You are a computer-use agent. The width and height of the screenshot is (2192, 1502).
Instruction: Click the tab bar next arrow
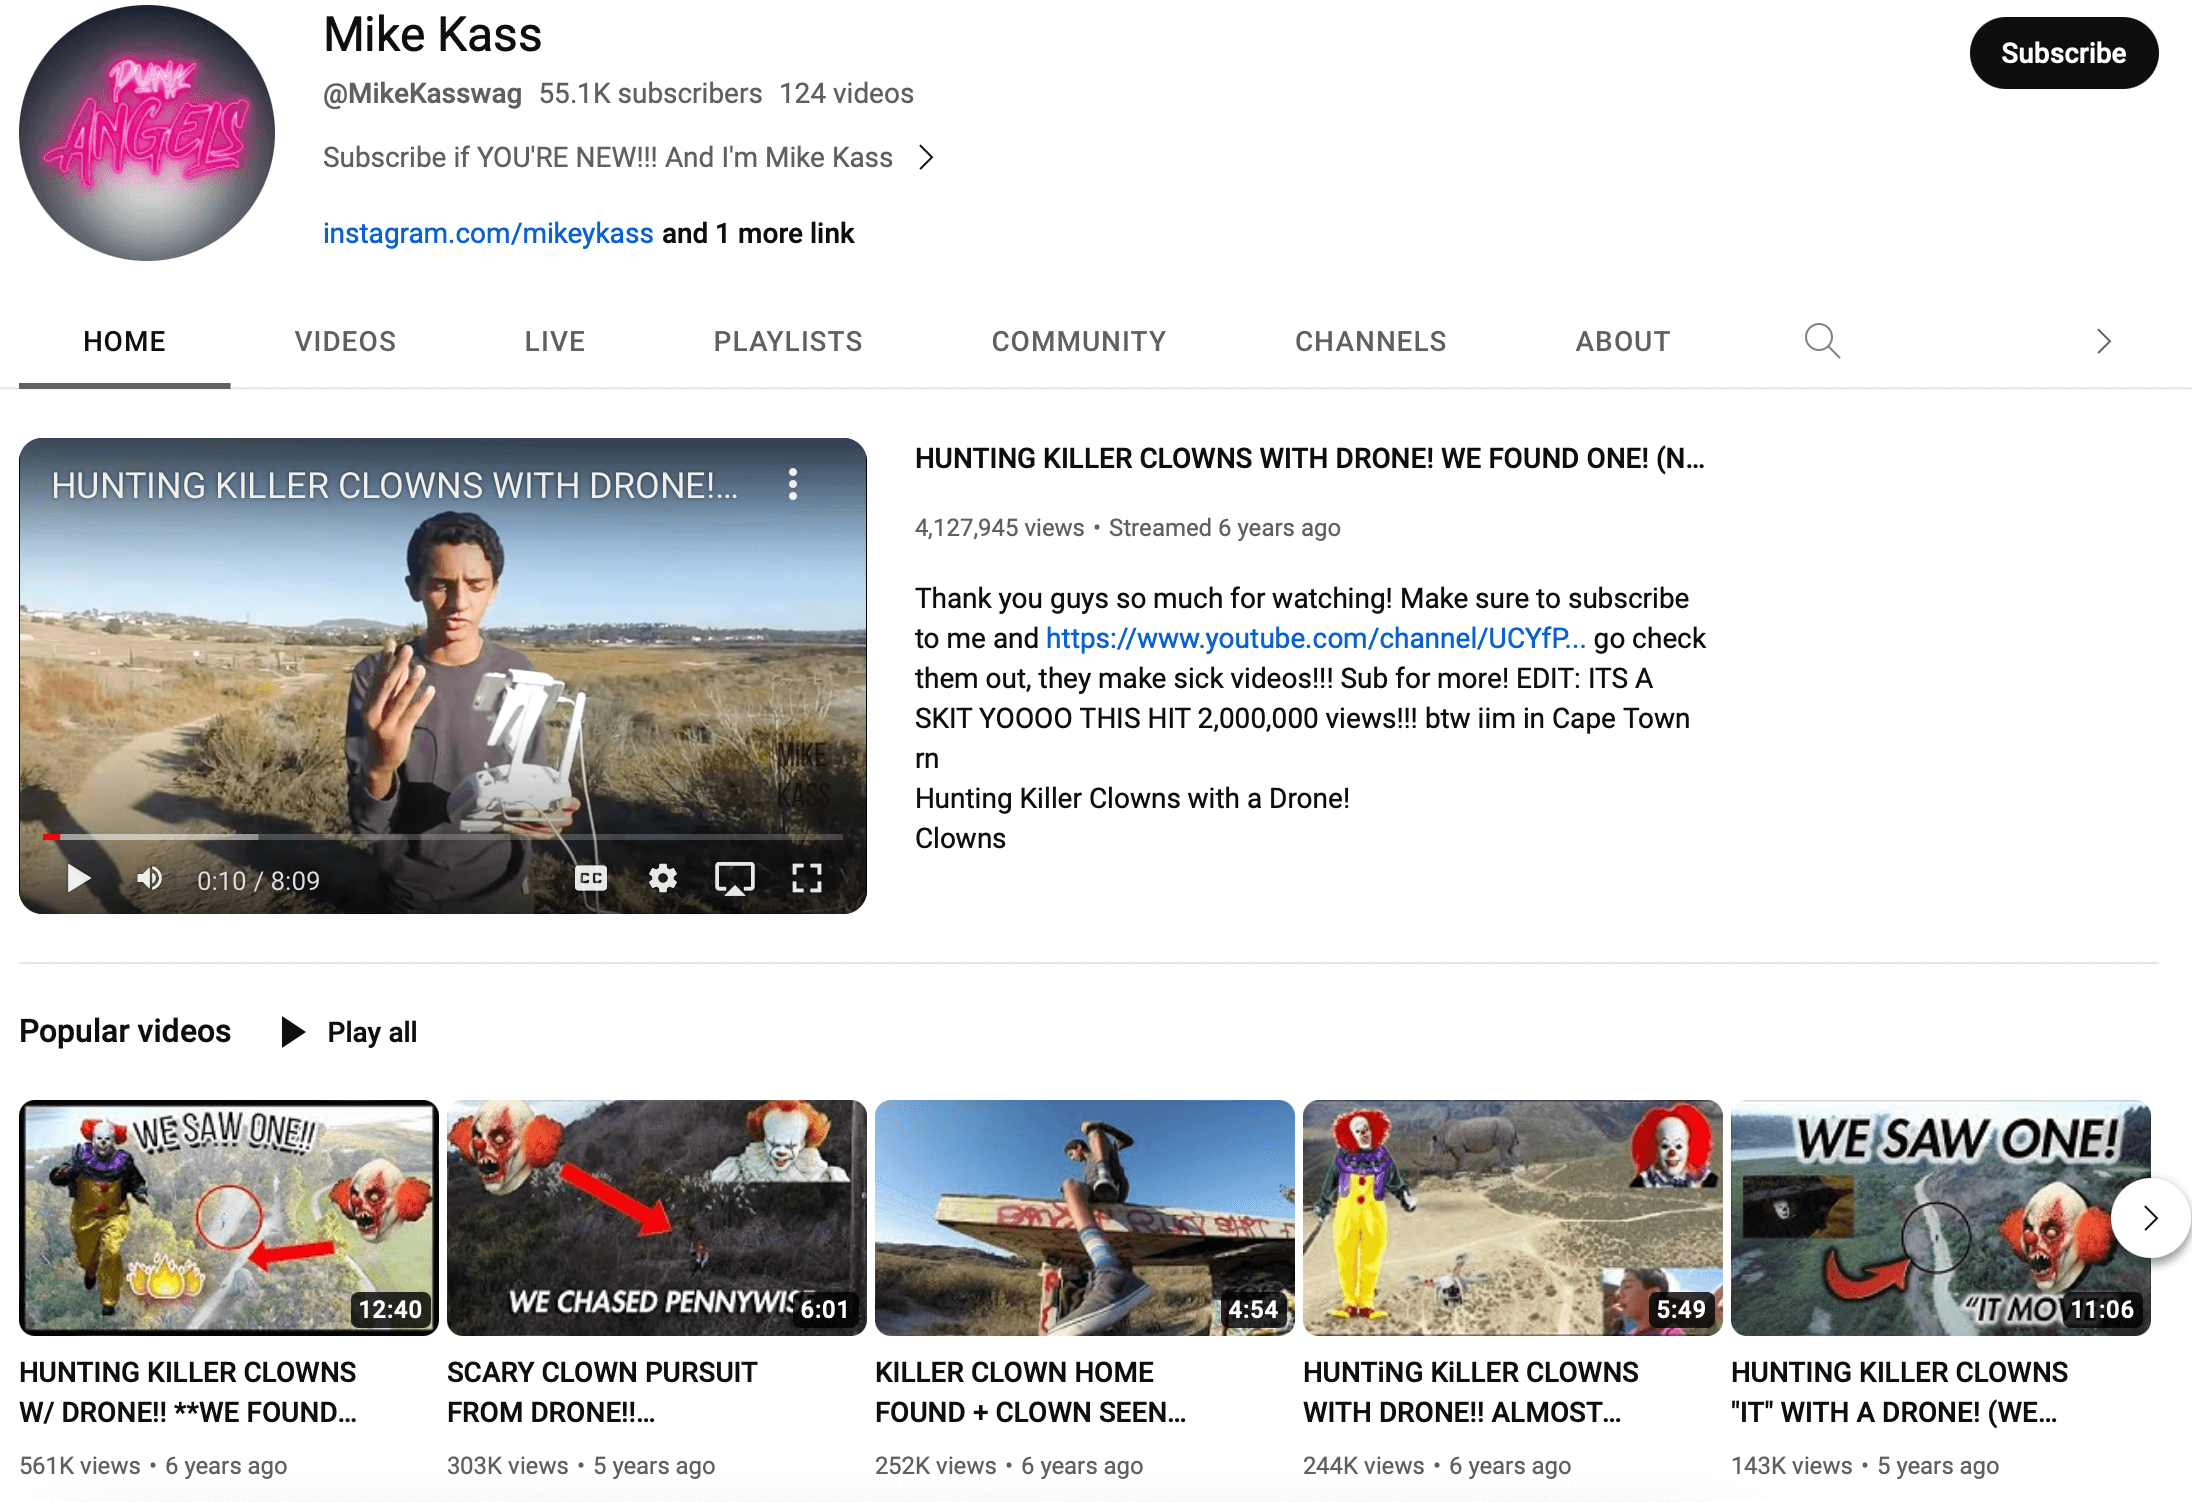click(2103, 341)
